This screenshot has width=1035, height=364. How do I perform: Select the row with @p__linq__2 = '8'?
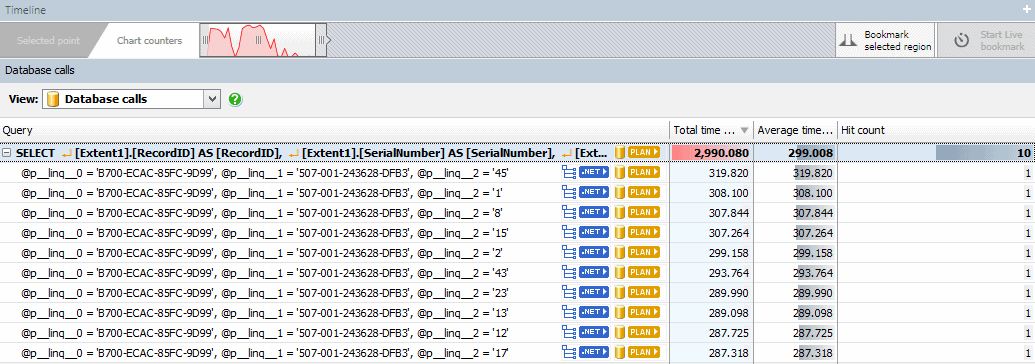pos(518,212)
